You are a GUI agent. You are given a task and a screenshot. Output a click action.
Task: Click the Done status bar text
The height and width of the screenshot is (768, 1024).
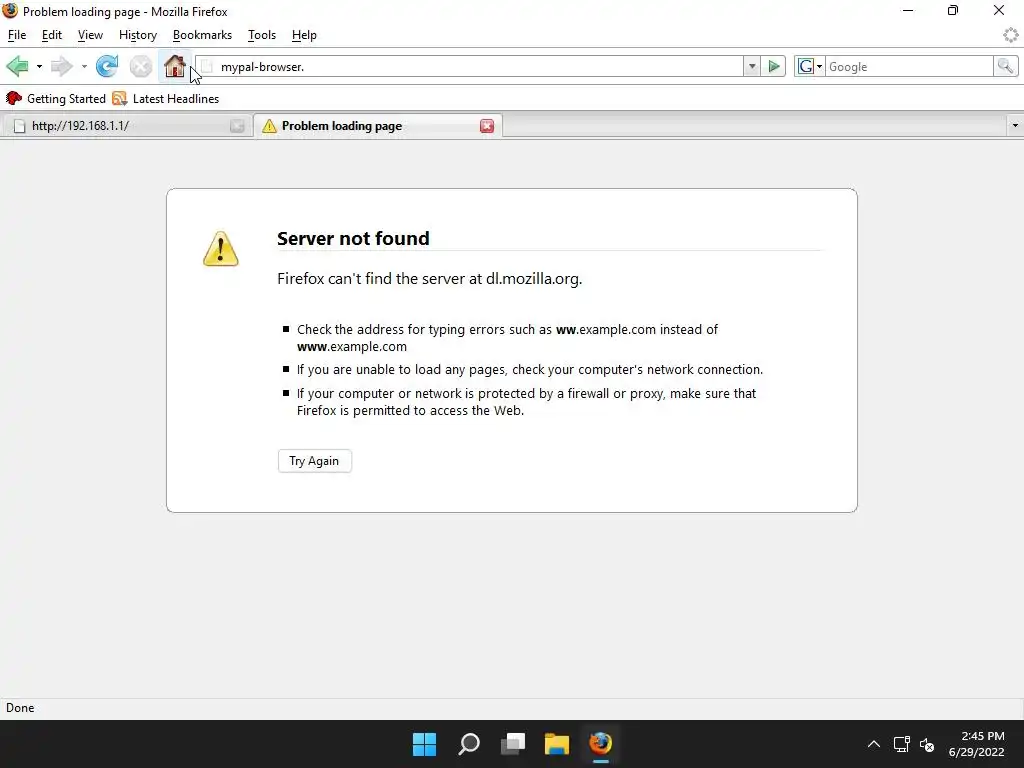click(x=20, y=708)
